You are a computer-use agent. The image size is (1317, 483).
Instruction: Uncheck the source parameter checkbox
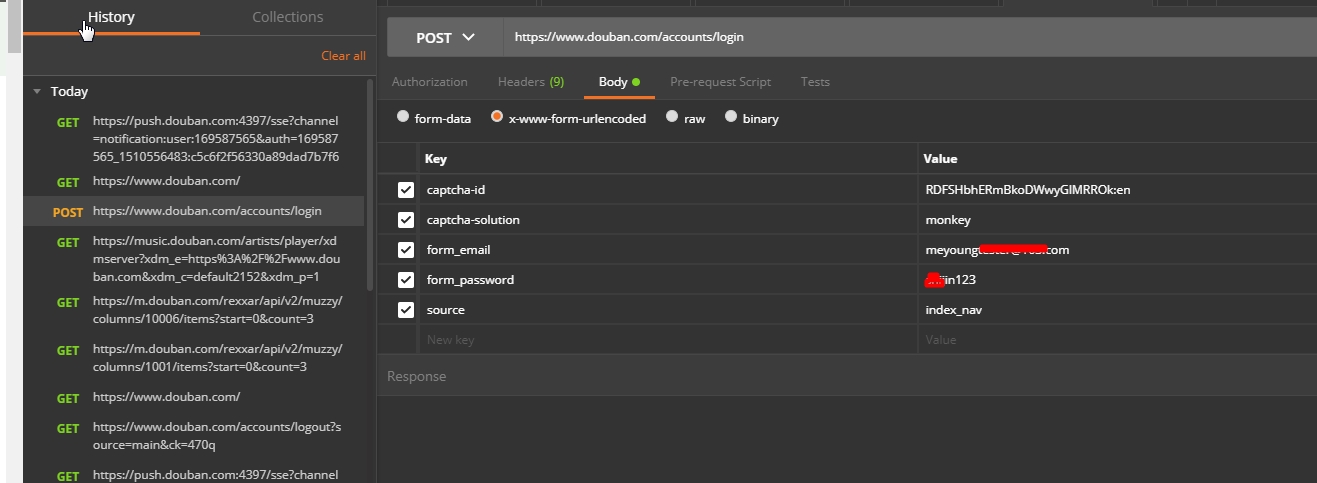[406, 310]
